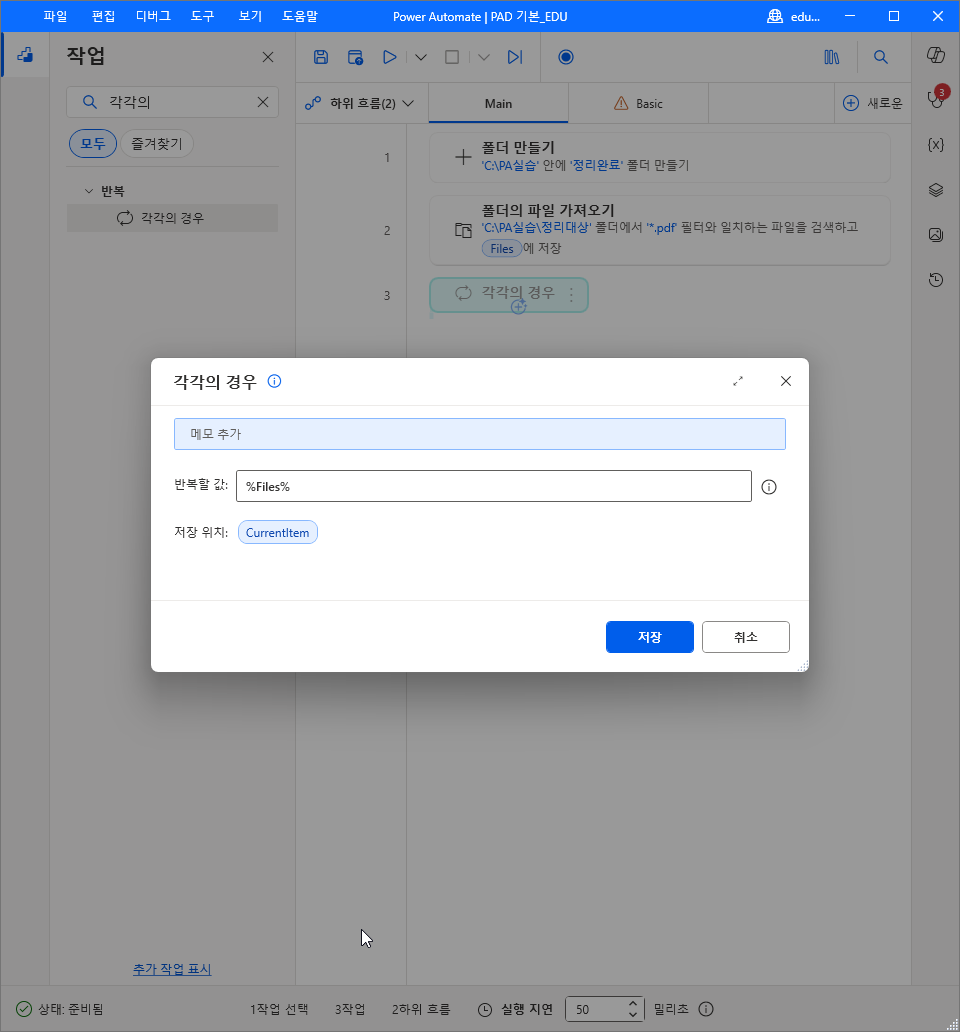Viewport: 960px width, 1032px height.
Task: Open the 도움말 menu
Action: [300, 16]
